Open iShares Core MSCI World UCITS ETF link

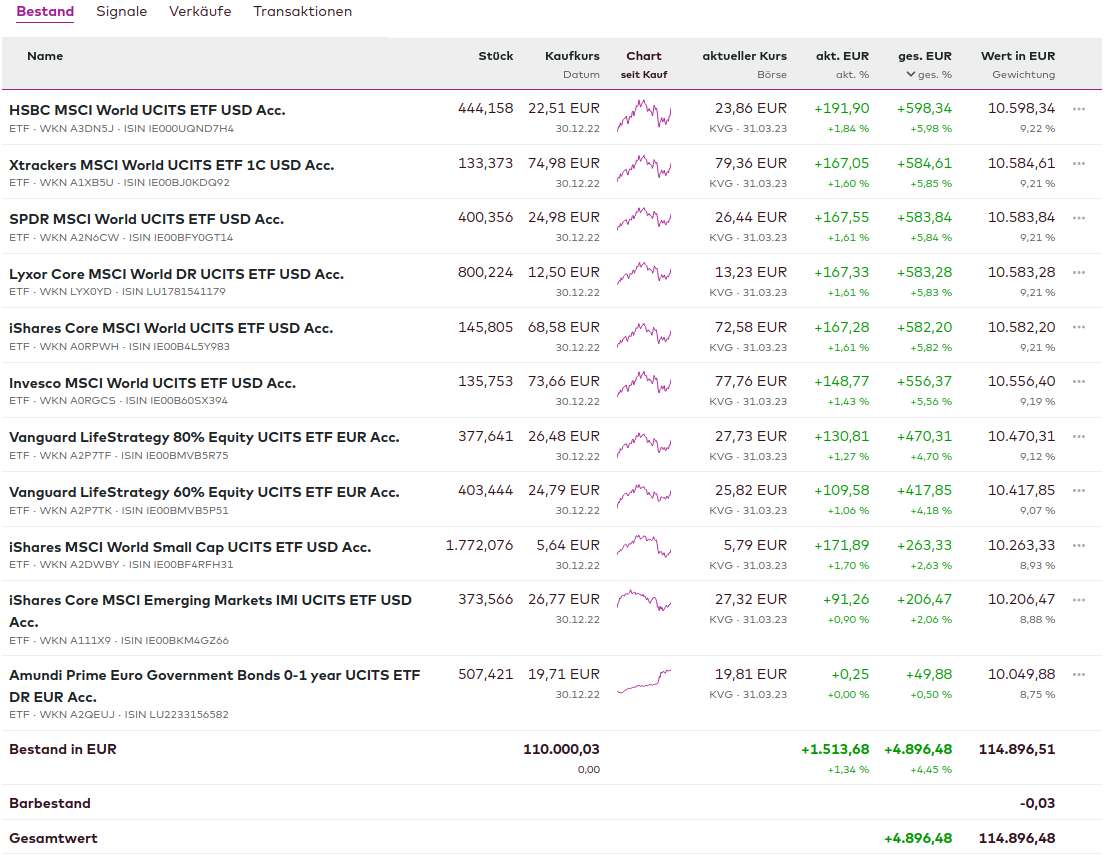pos(171,328)
